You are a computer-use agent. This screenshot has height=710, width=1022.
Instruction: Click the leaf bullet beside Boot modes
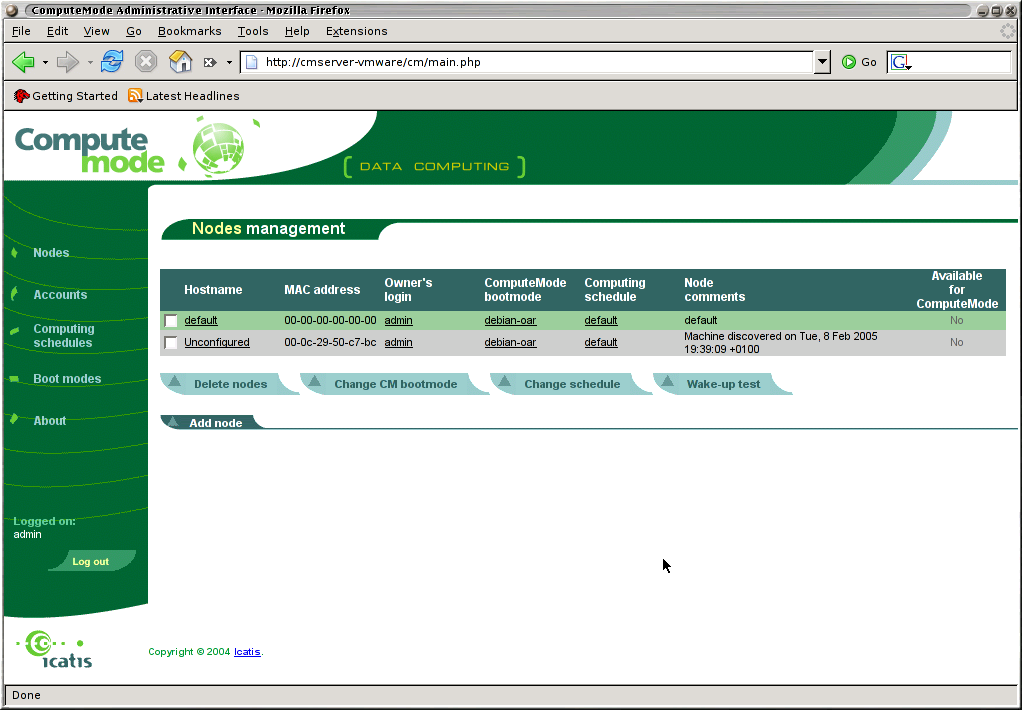coord(14,379)
